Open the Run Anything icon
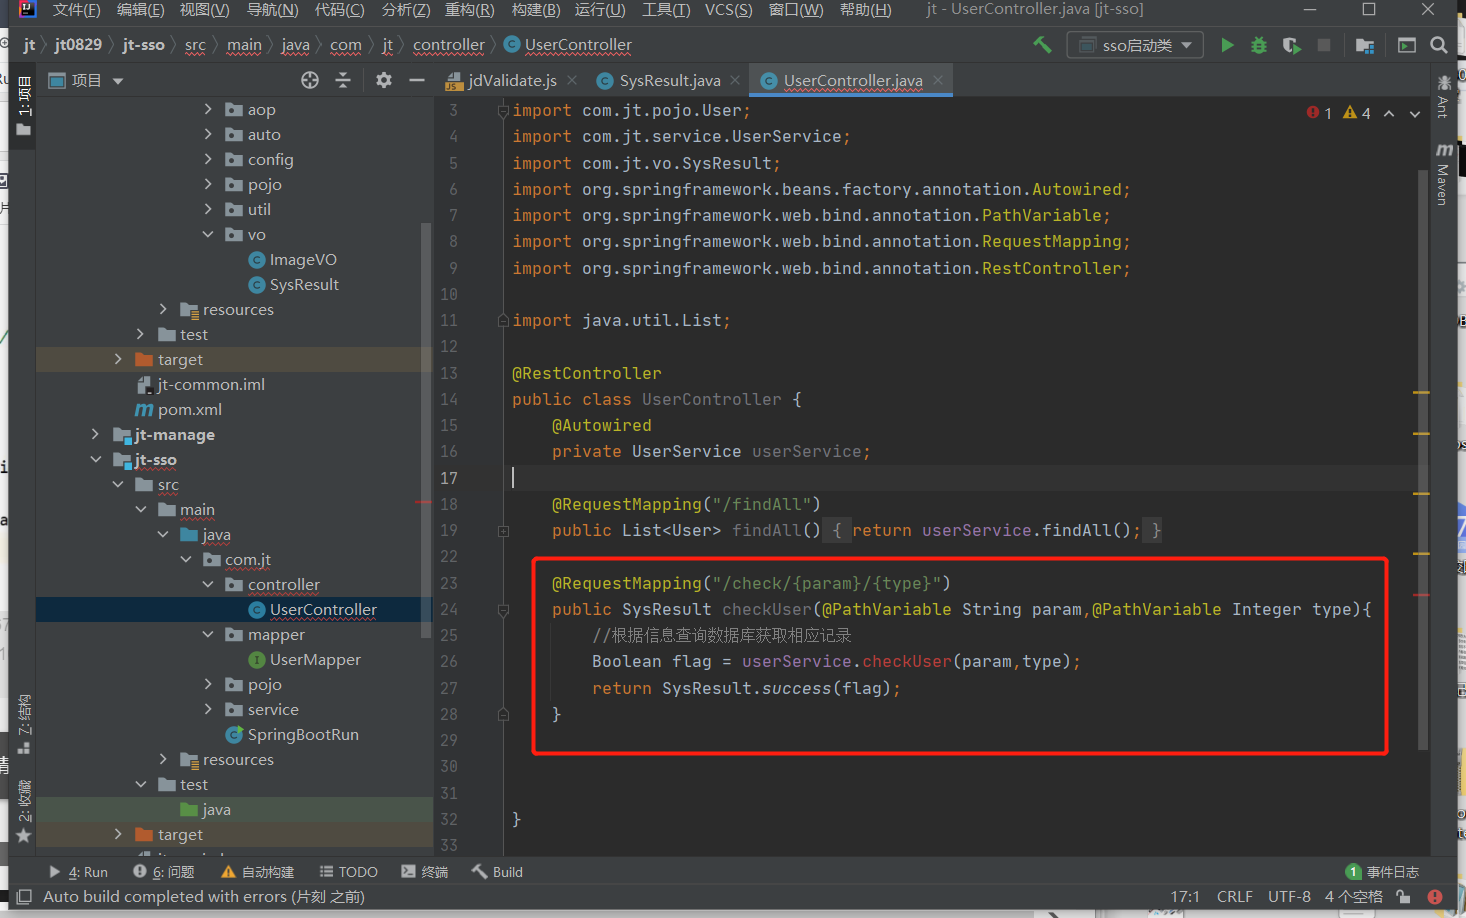Viewport: 1466px width, 918px height. (x=1407, y=45)
